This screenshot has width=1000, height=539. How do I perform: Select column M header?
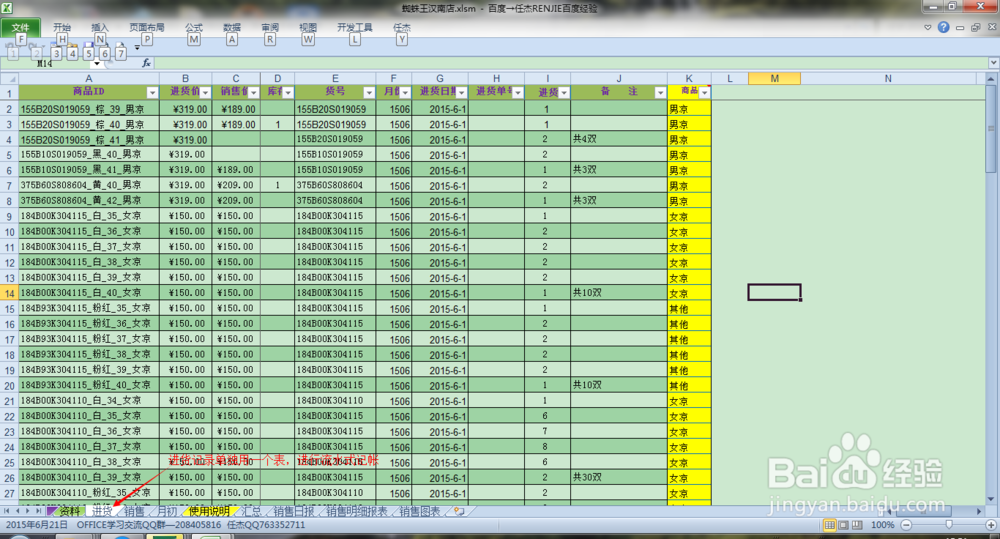774,78
